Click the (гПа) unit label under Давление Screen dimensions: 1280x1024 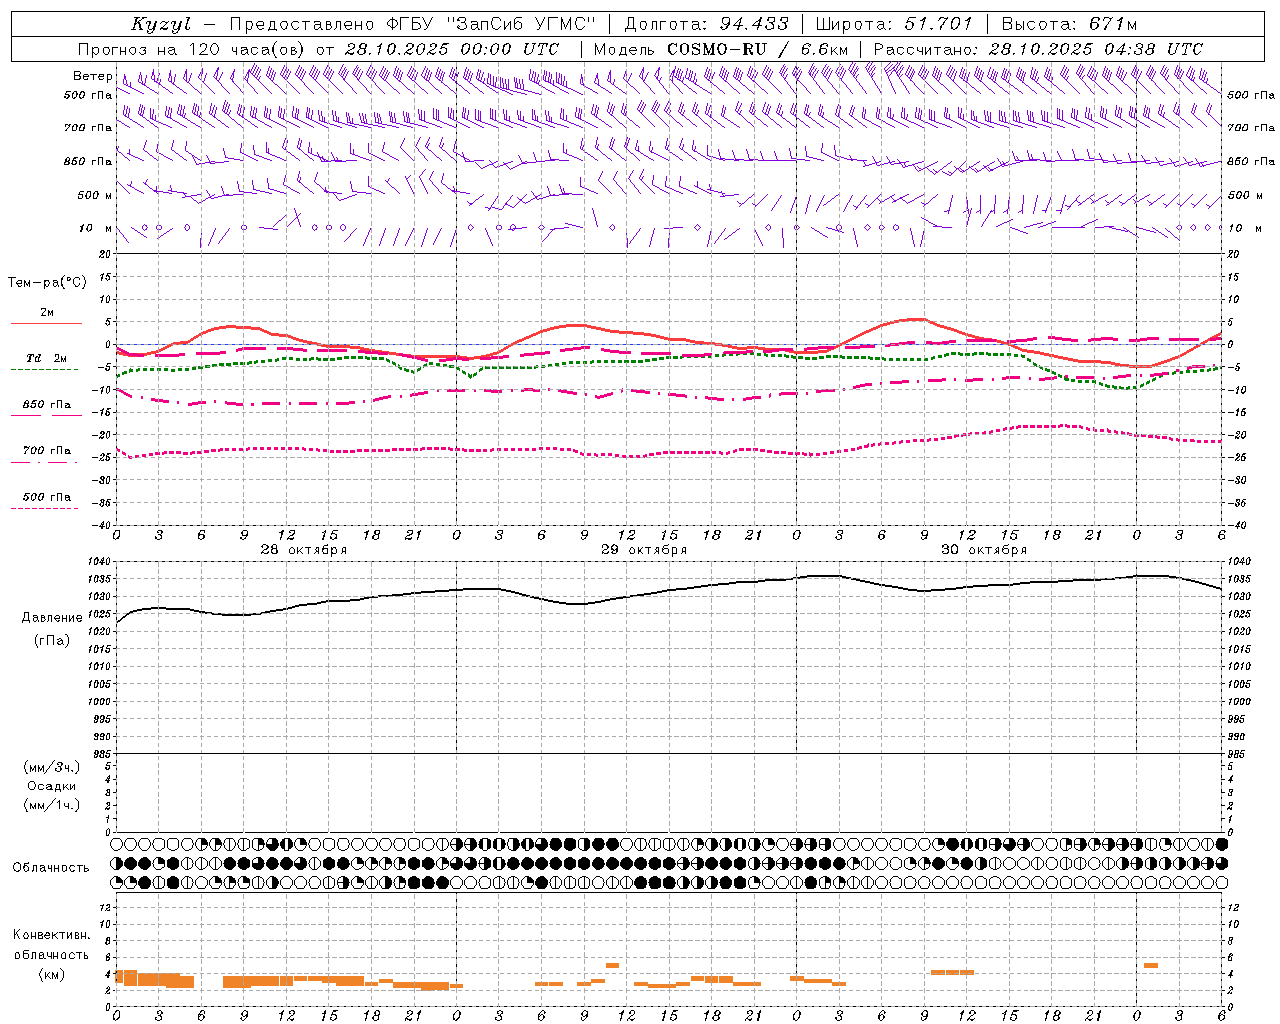(x=51, y=640)
